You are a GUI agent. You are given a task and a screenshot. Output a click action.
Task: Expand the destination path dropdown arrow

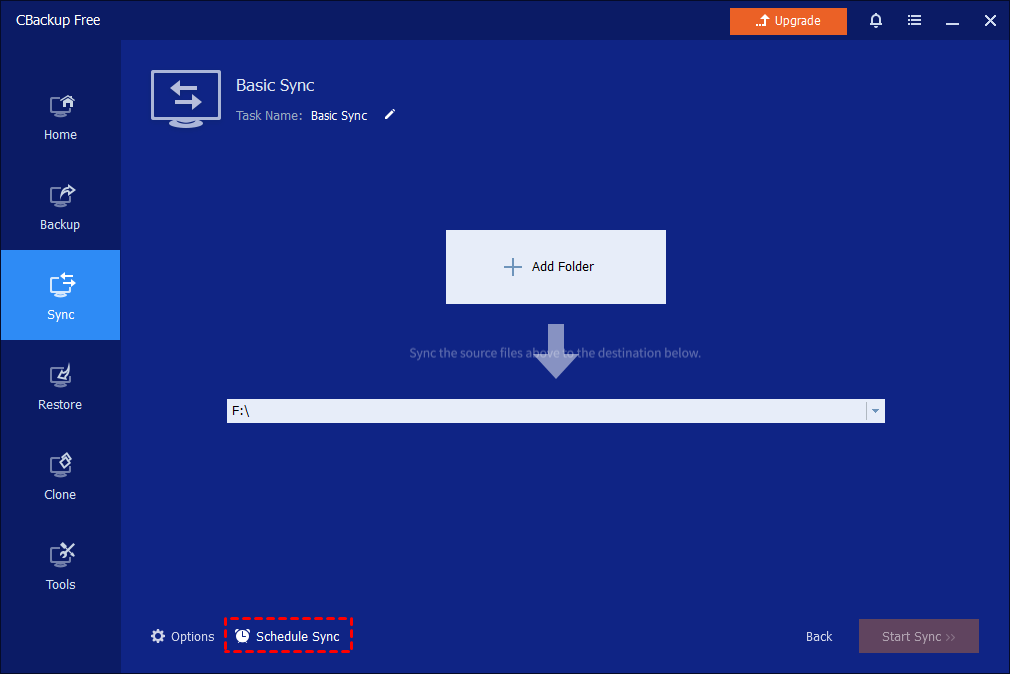pos(875,411)
